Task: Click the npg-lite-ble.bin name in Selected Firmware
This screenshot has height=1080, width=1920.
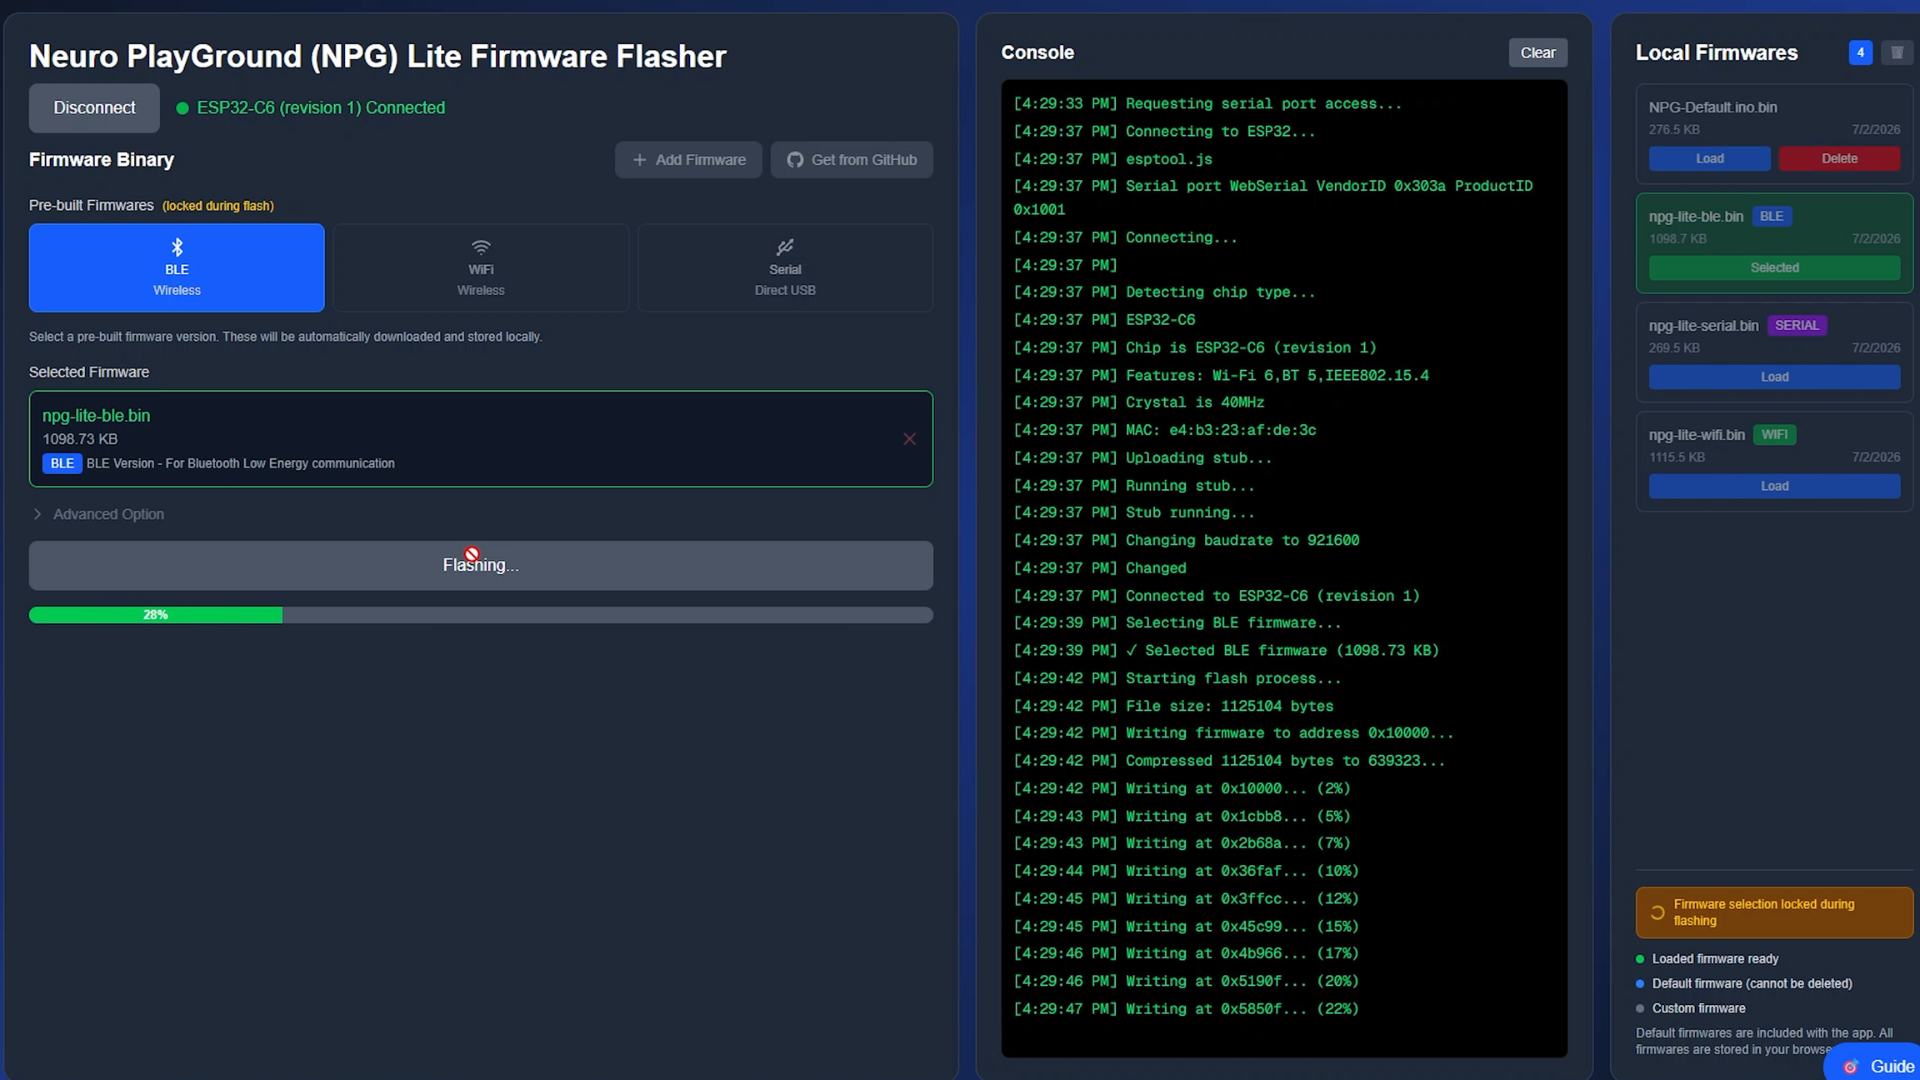Action: click(96, 416)
